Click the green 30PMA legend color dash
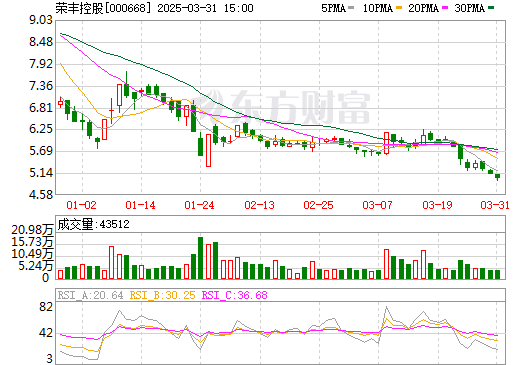Image resolution: width=520 pixels, height=365 pixels. click(491, 8)
